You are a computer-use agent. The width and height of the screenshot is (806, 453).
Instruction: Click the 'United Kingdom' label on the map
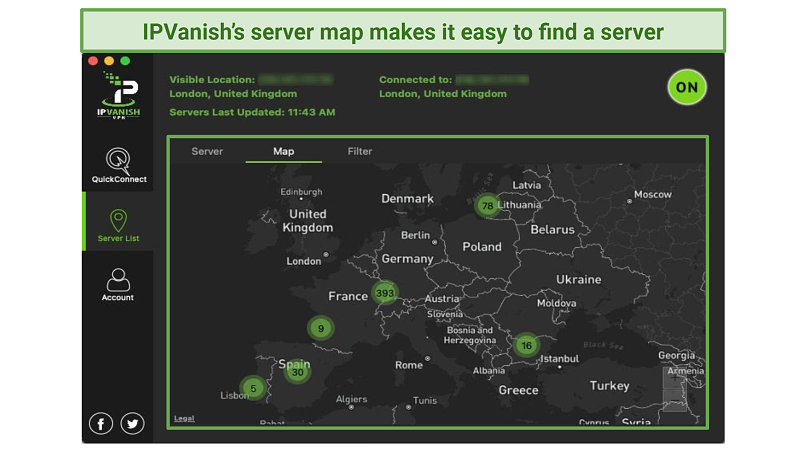point(308,221)
